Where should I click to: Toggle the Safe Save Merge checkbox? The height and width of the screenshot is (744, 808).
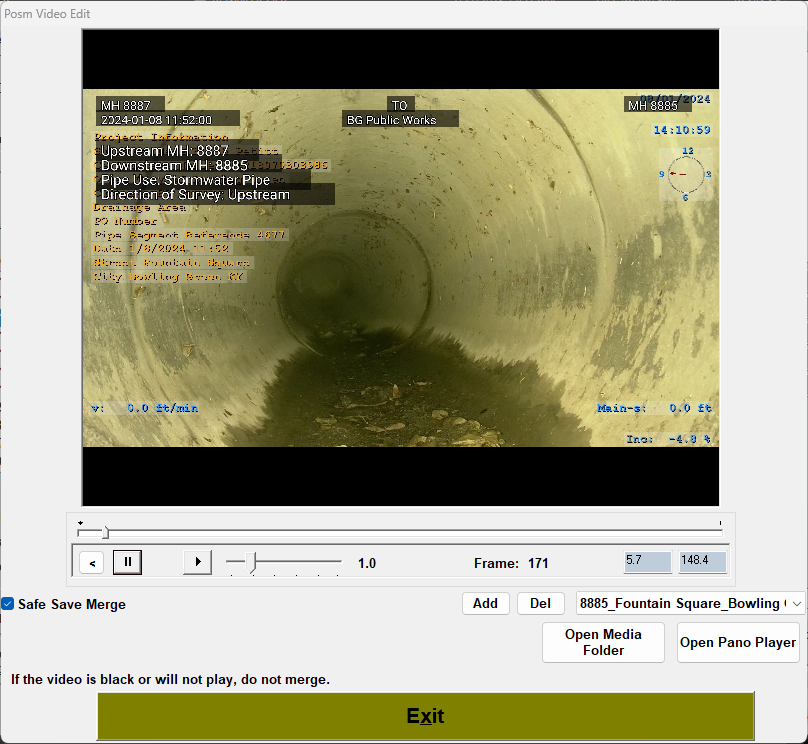click(x=8, y=604)
